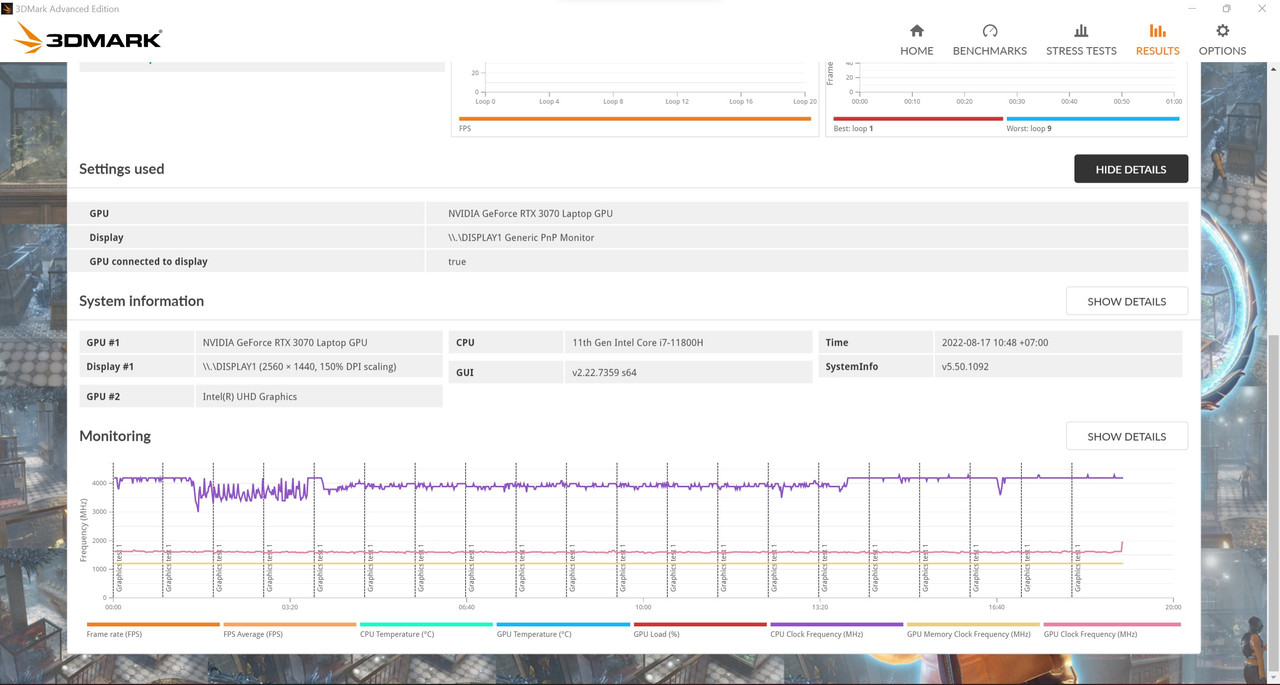The height and width of the screenshot is (685, 1280).
Task: Click the GPU #1 label cell
Action: (x=137, y=342)
